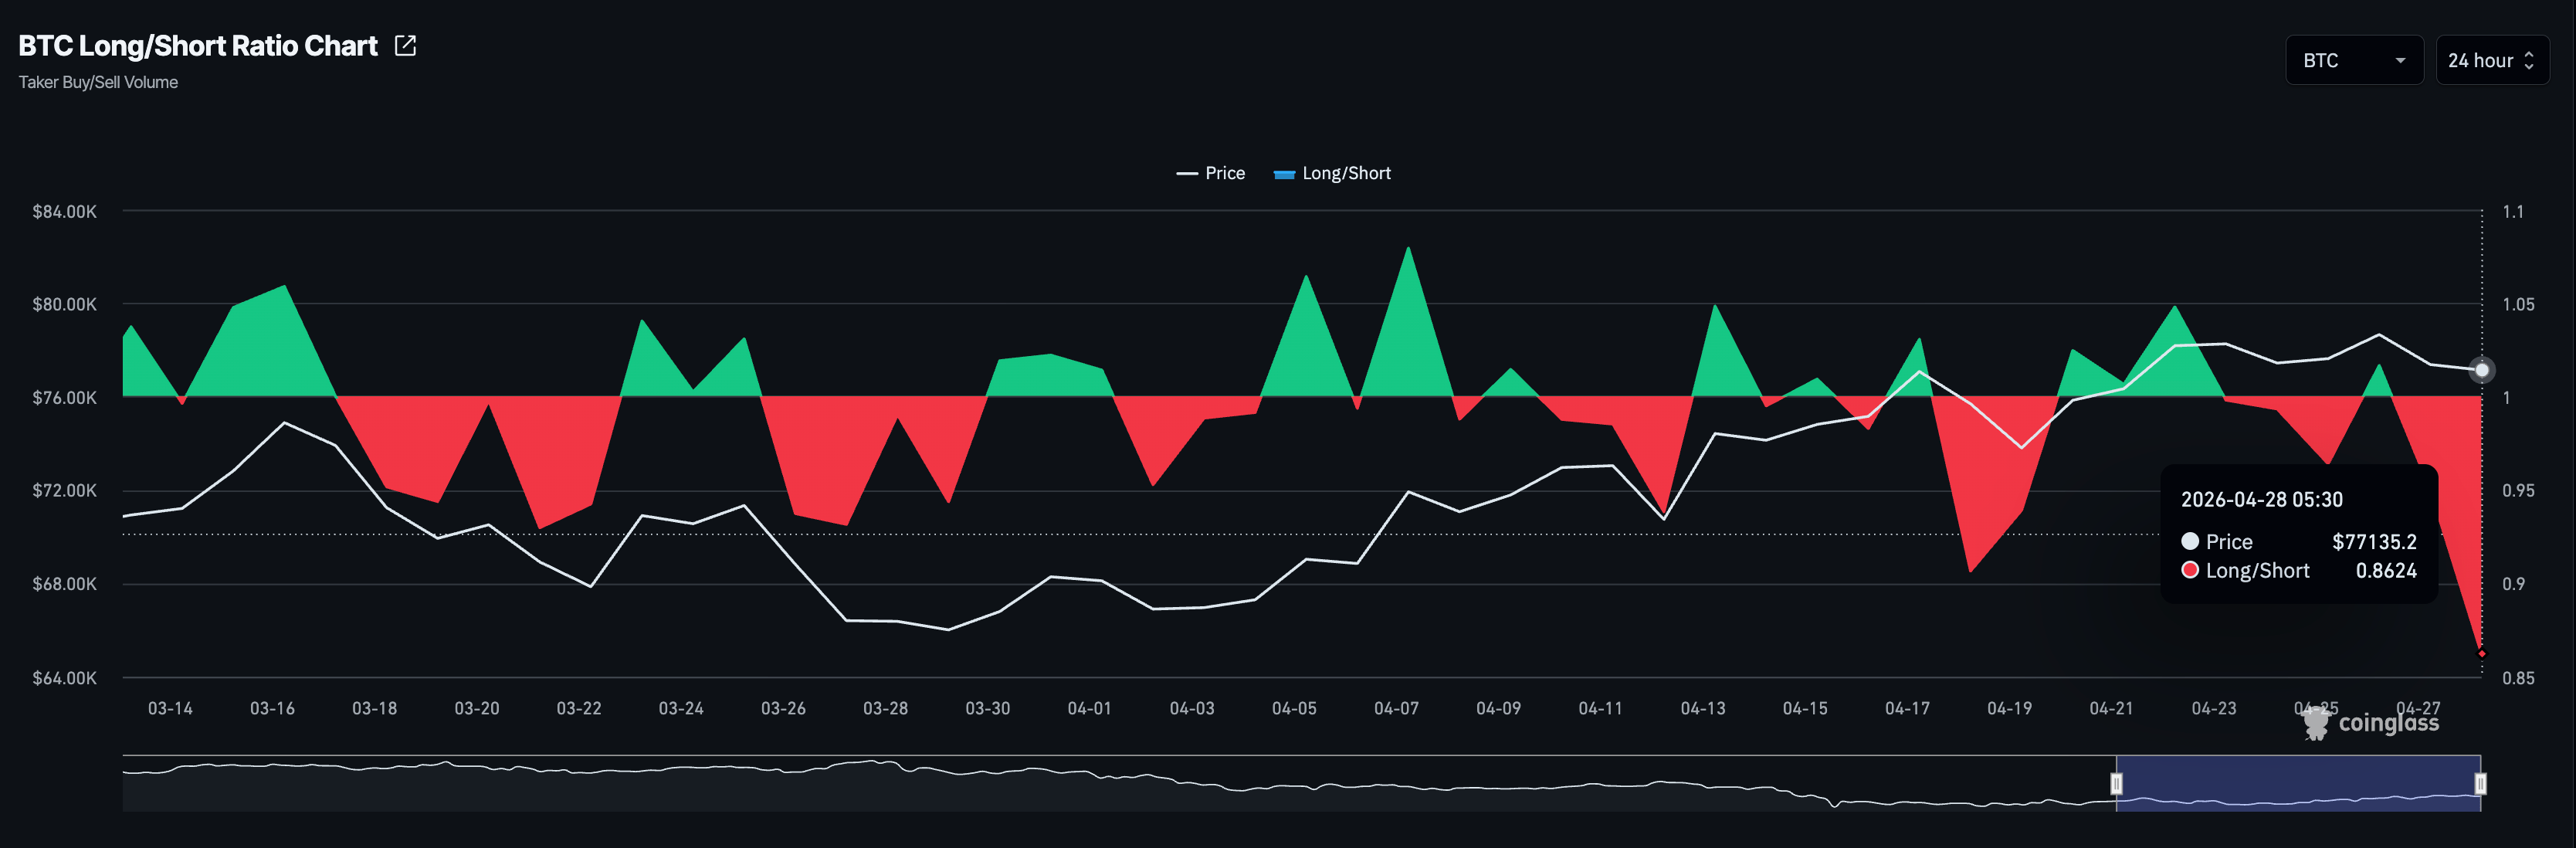
Task: Click left handle of range slider
Action: point(2116,783)
